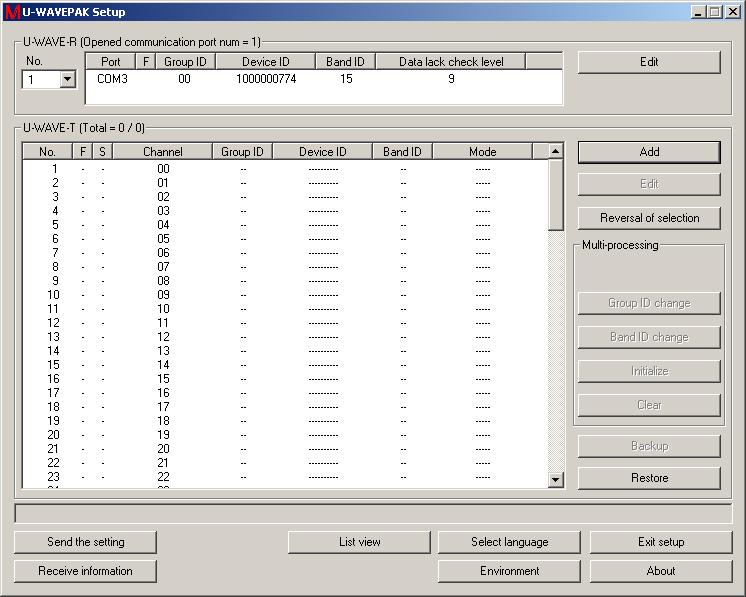Click Reversal of selection button
The height and width of the screenshot is (597, 746).
[x=649, y=218]
